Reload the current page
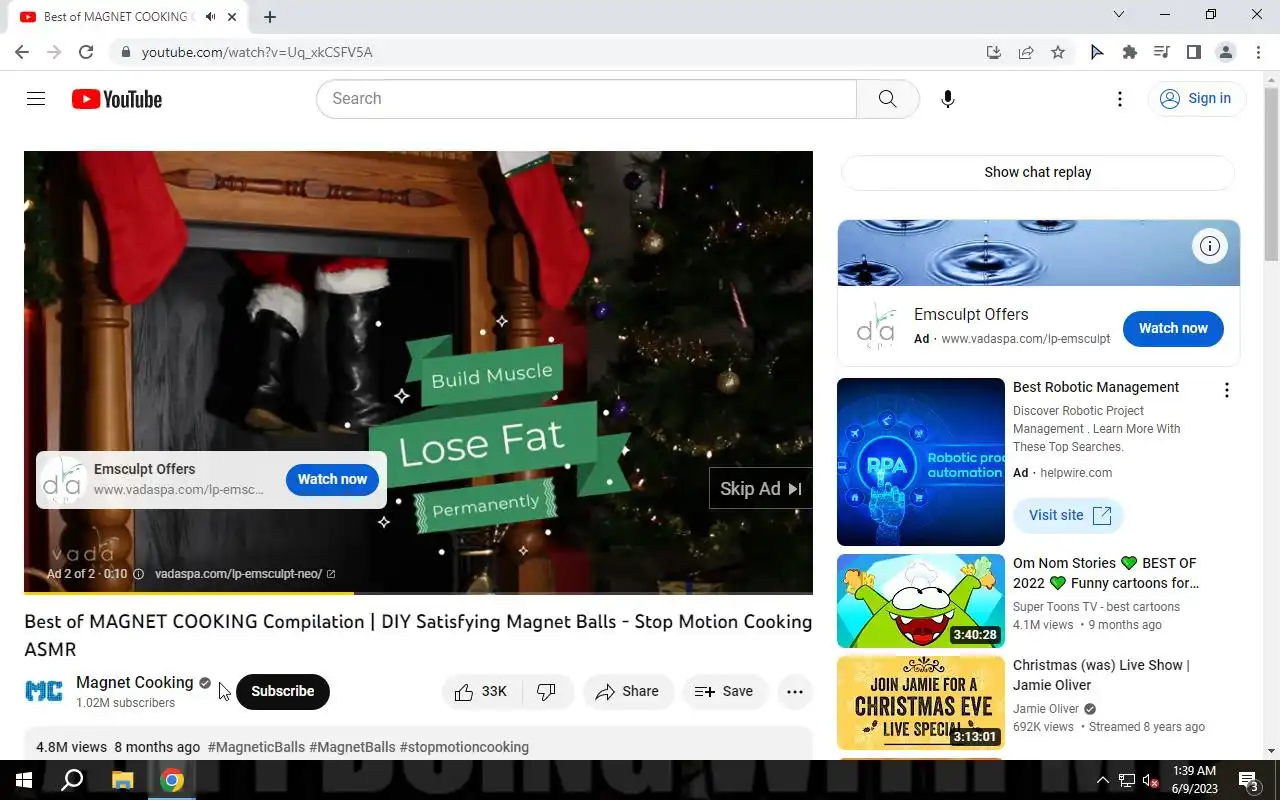1280x800 pixels. (x=86, y=52)
